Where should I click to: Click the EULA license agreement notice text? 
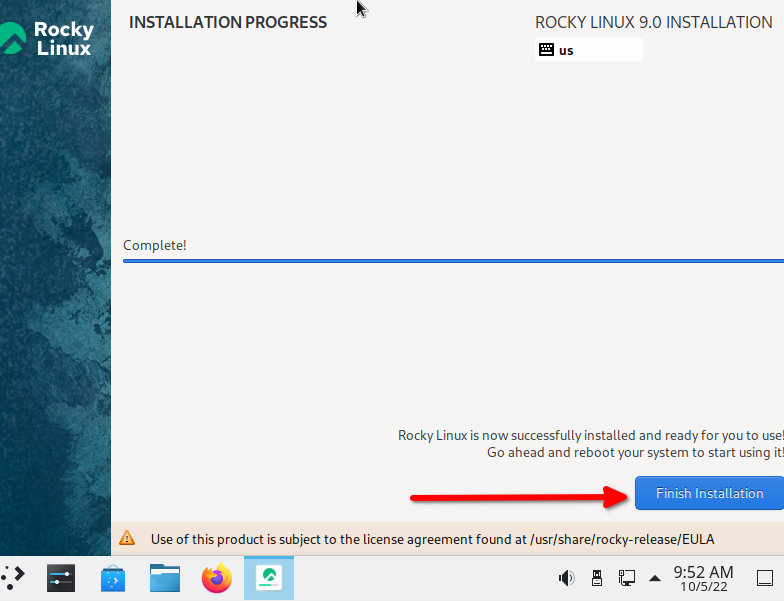432,539
